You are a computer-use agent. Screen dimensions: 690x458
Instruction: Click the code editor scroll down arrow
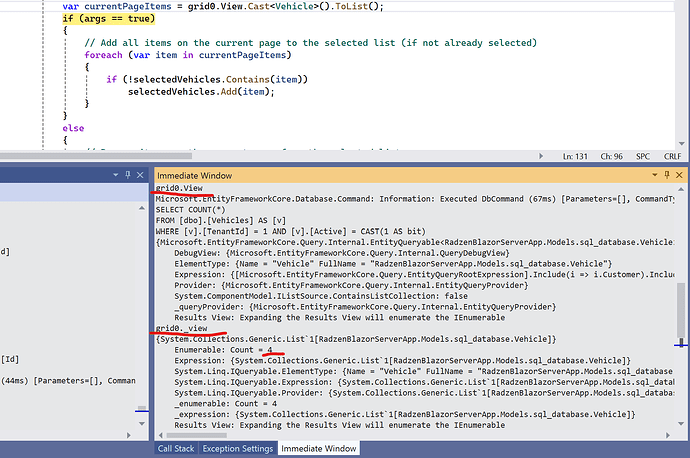[682, 143]
